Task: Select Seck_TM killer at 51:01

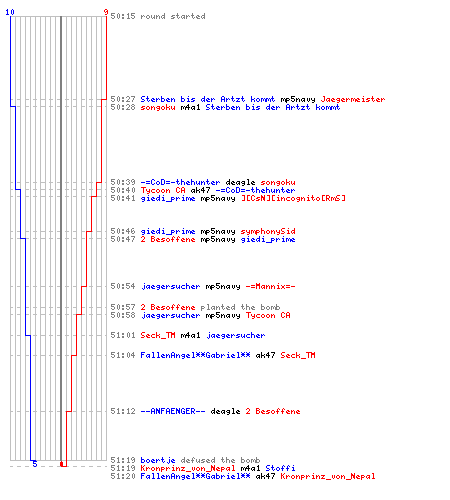Action: point(158,335)
